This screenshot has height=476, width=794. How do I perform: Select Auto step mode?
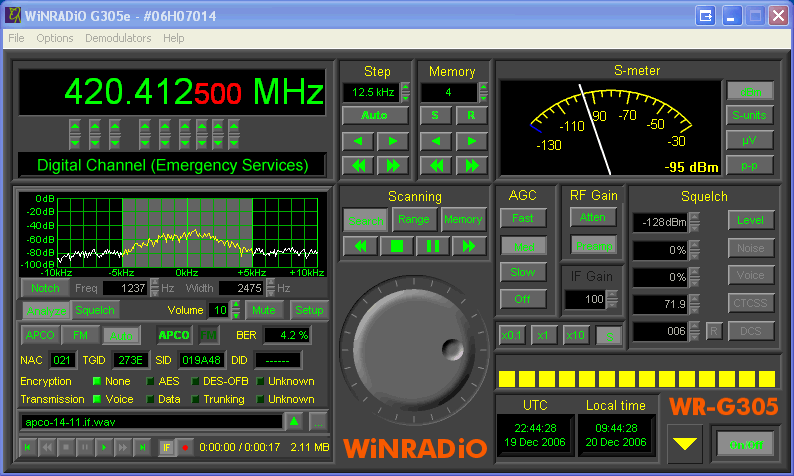coord(375,115)
